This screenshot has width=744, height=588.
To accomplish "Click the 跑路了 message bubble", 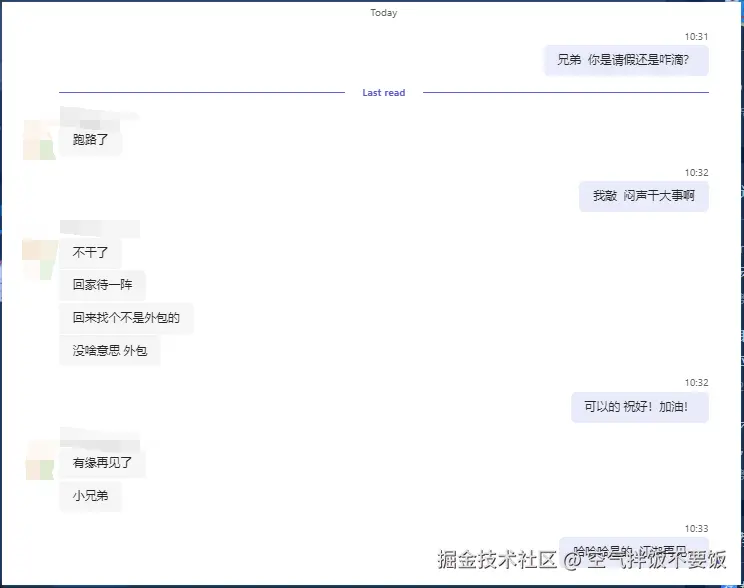I will click(90, 140).
